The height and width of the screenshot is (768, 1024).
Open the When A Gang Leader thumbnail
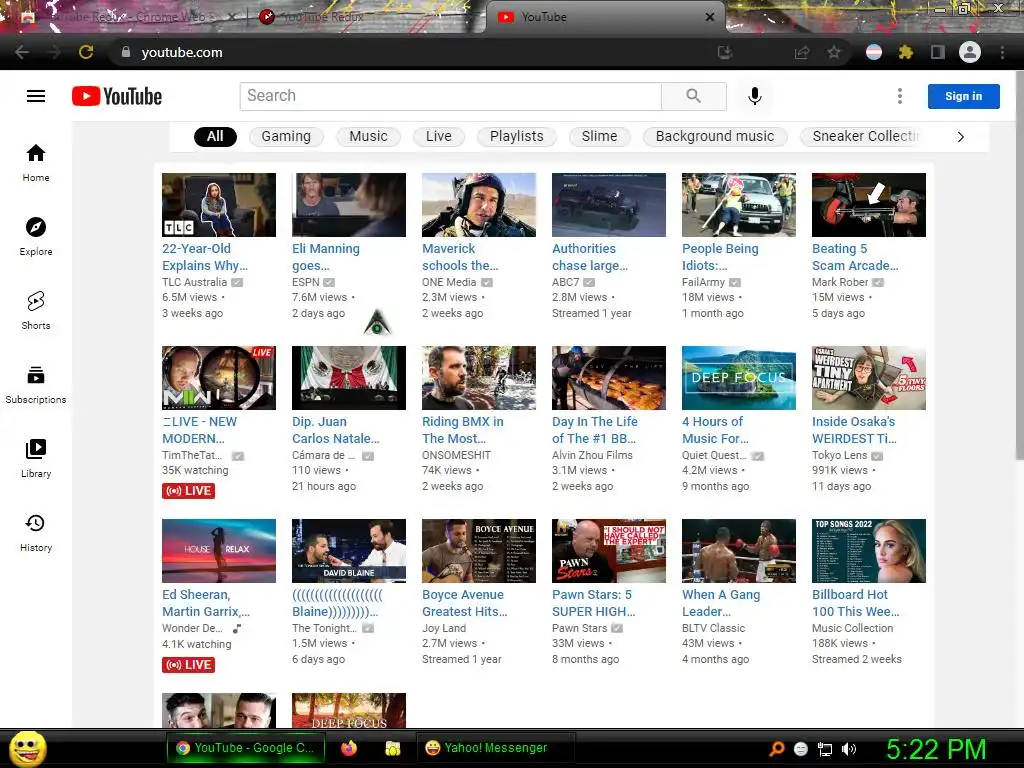point(739,551)
